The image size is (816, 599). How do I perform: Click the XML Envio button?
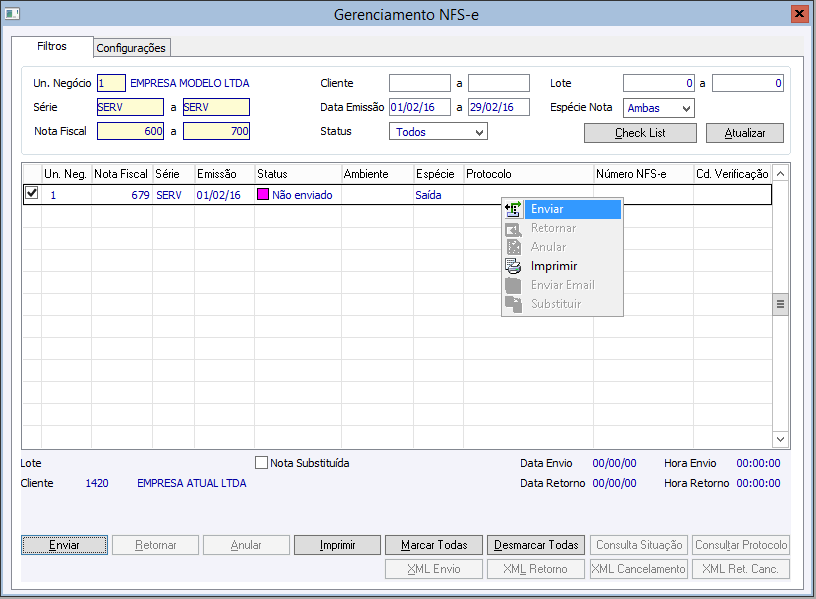pos(434,569)
